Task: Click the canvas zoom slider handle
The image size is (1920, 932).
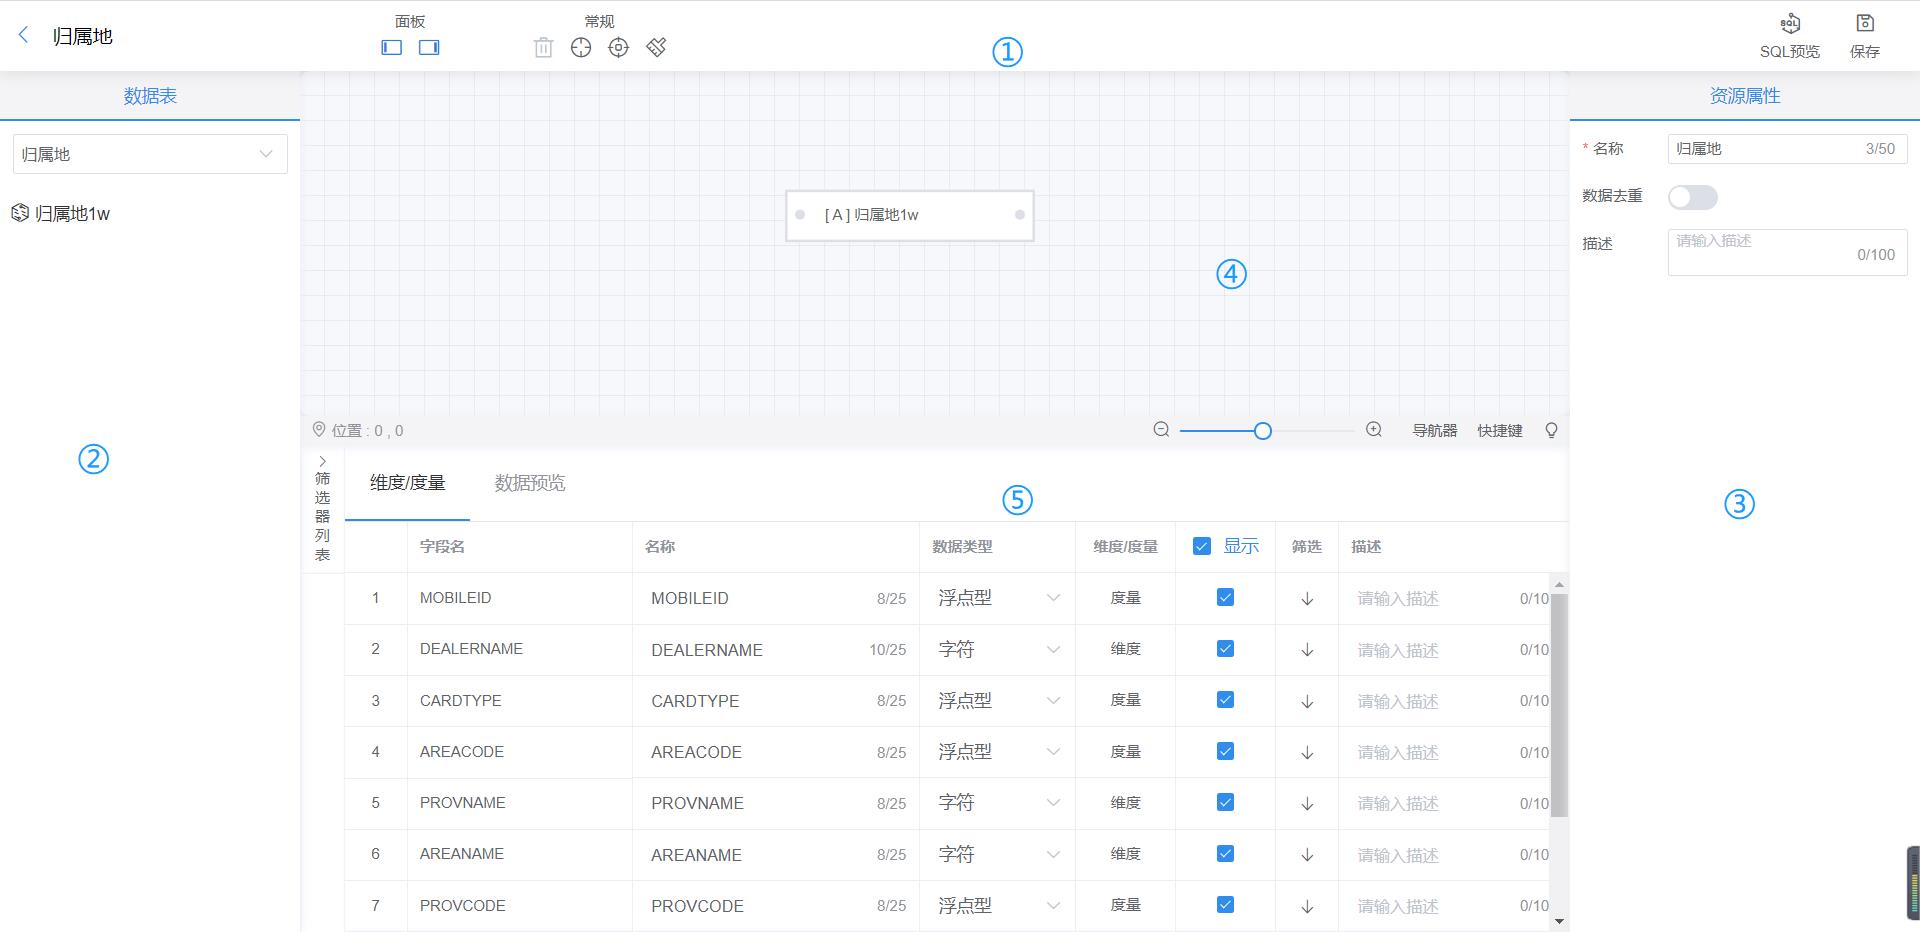Action: (1263, 431)
